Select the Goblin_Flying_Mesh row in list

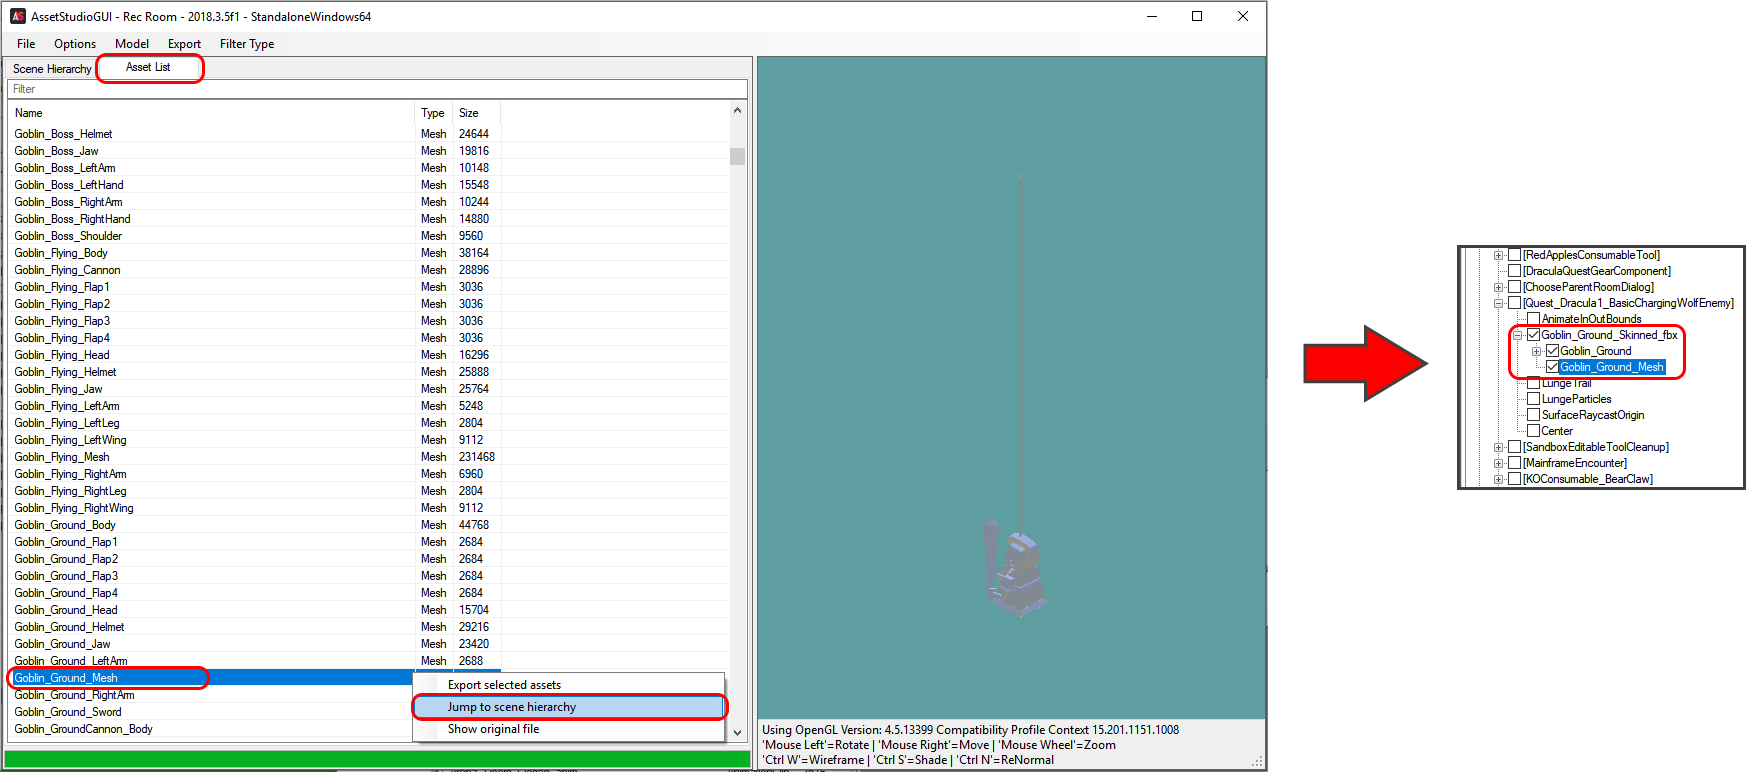(x=62, y=457)
